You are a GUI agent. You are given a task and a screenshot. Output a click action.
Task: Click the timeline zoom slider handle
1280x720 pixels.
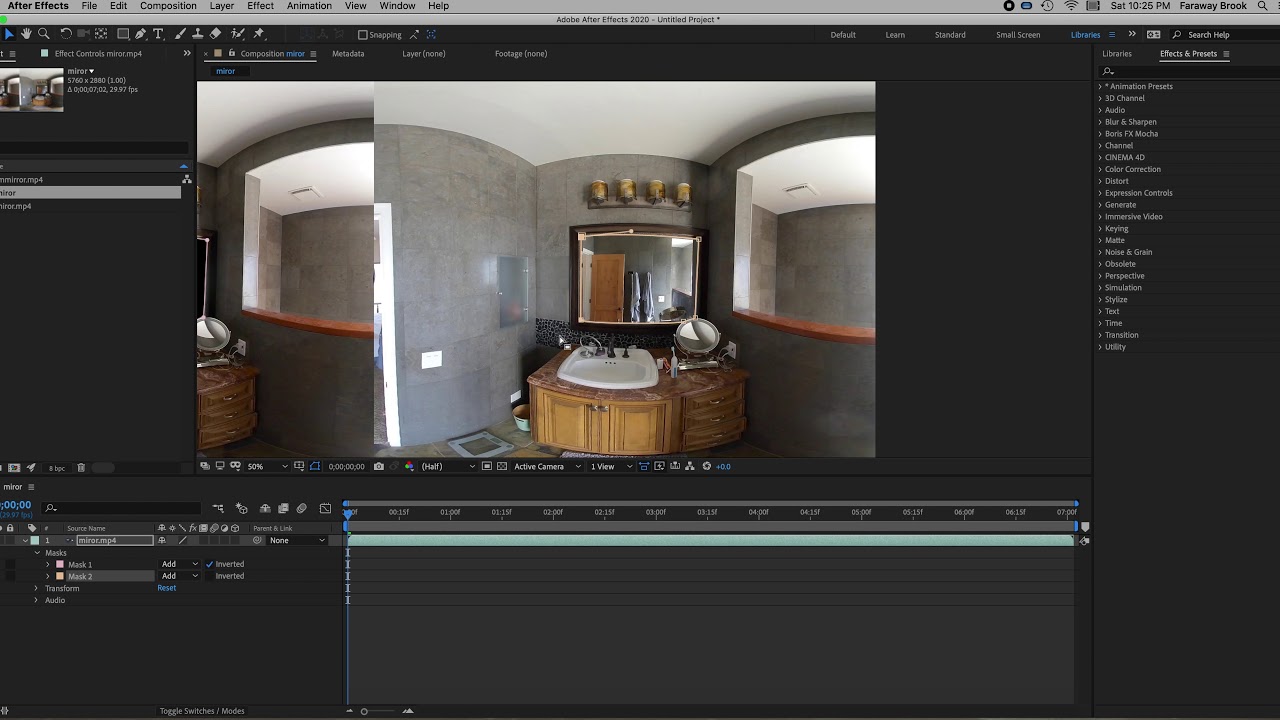click(x=364, y=711)
